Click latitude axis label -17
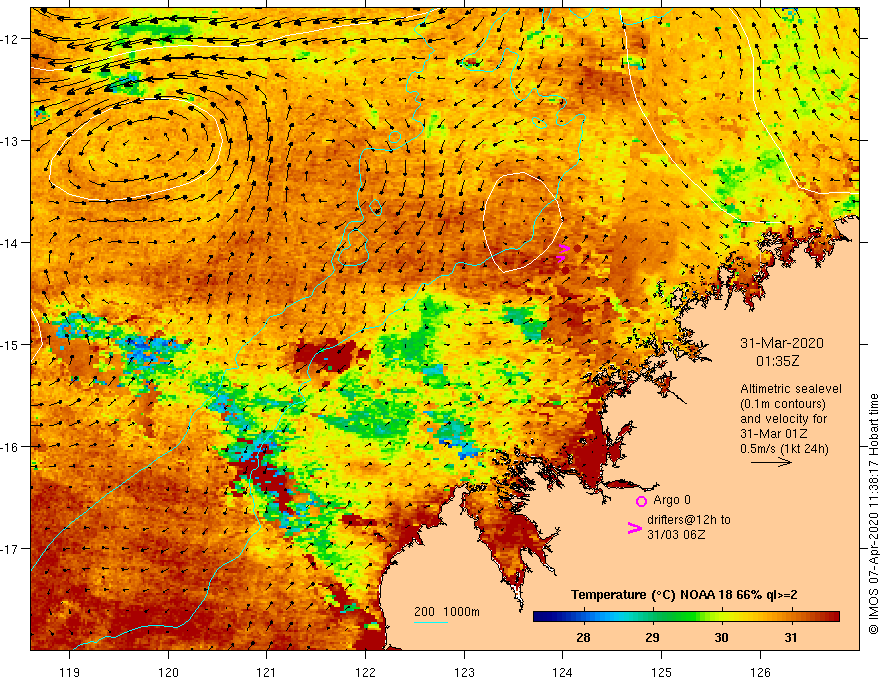 coord(11,549)
